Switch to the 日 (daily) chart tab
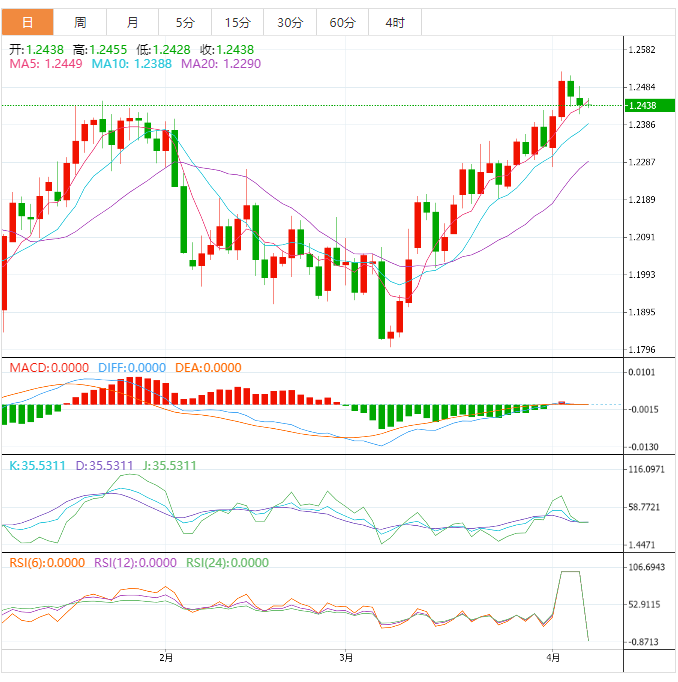The image size is (678, 682). [x=27, y=22]
